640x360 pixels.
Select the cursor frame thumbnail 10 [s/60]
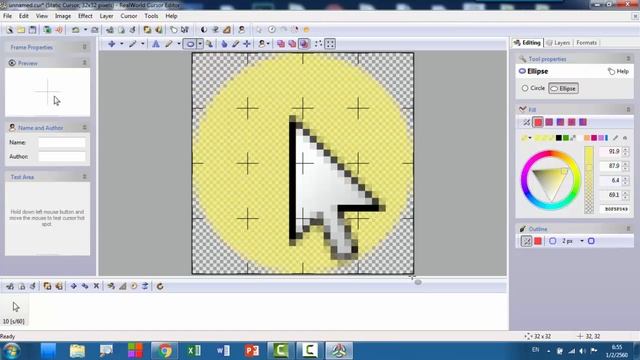coord(14,311)
